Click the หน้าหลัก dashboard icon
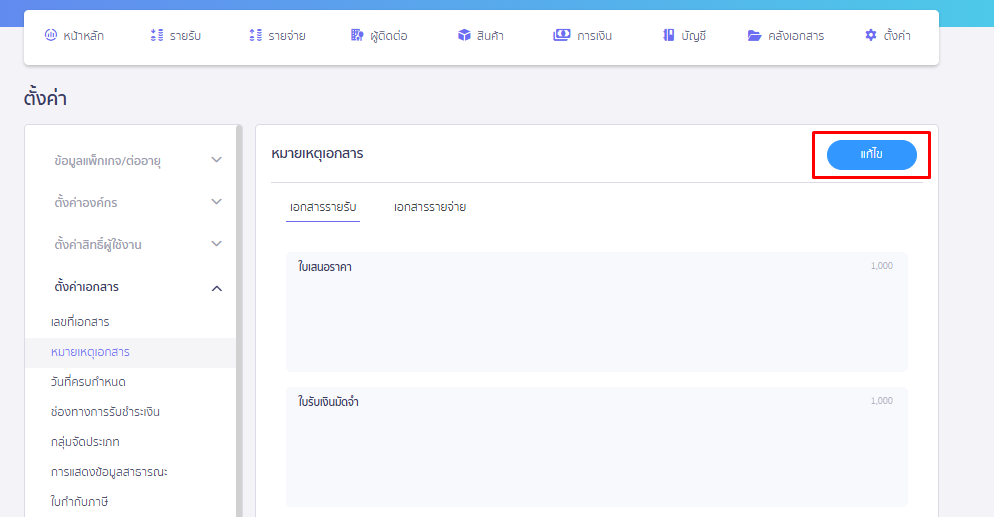Image resolution: width=994 pixels, height=517 pixels. point(51,35)
